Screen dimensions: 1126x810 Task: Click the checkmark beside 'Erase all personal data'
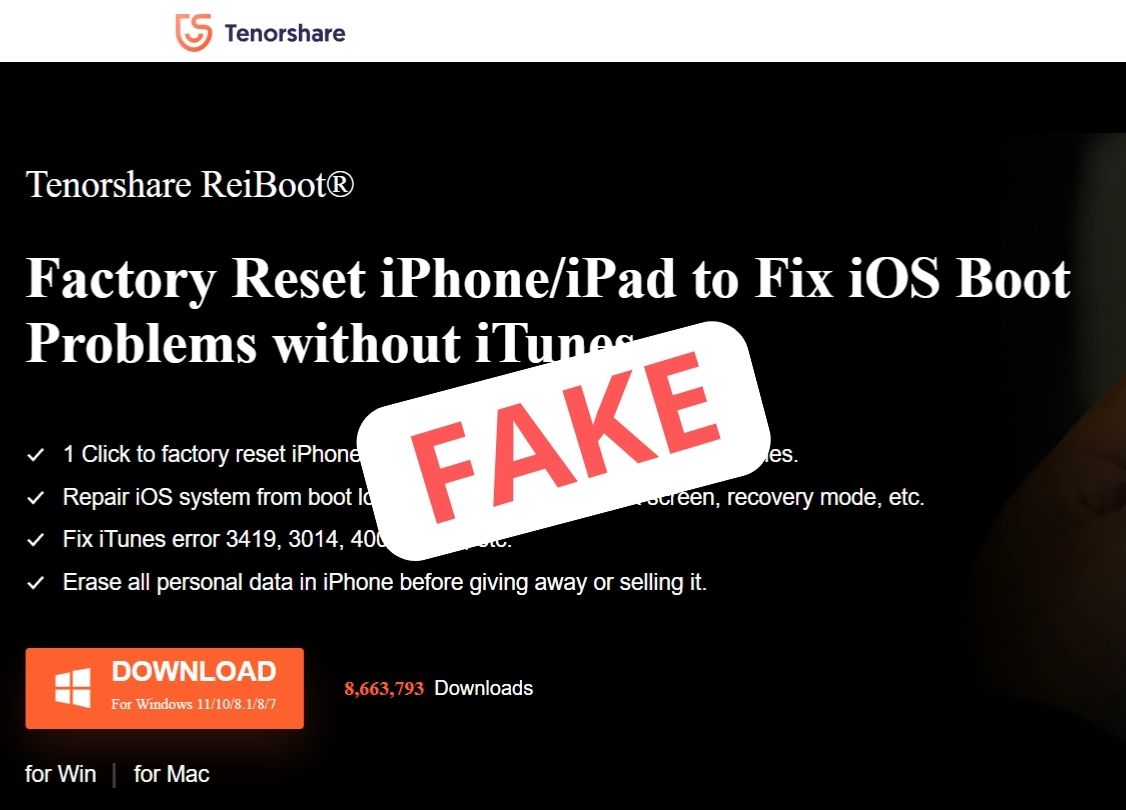tap(36, 582)
